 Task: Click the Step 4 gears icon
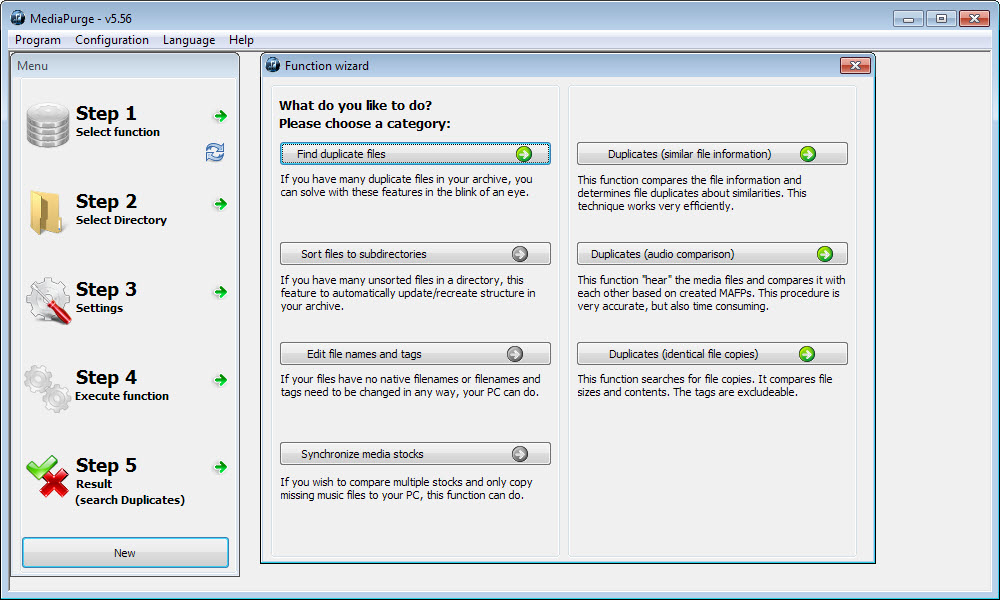47,387
